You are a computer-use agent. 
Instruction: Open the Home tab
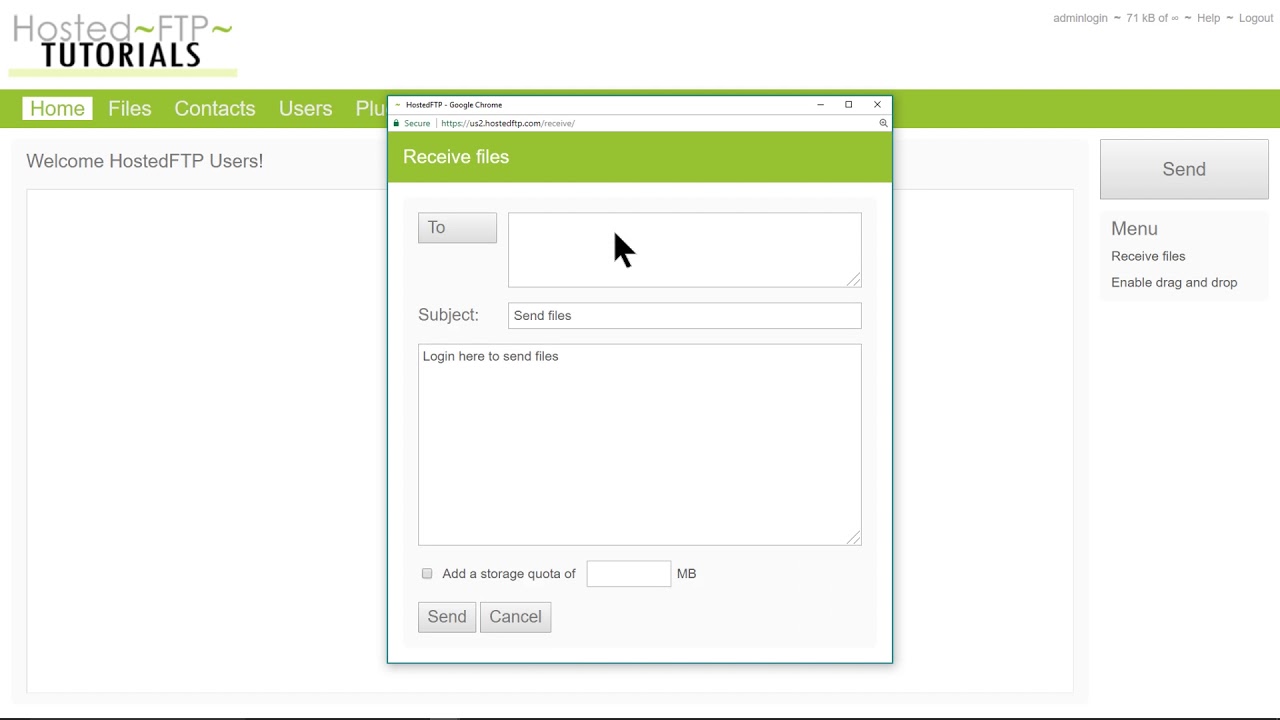click(x=57, y=109)
